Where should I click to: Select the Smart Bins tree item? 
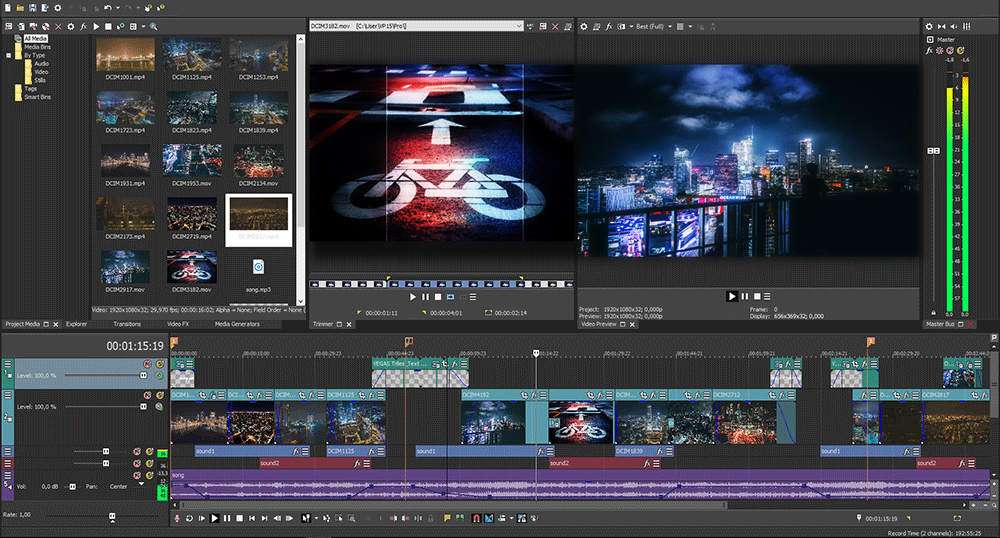37,97
